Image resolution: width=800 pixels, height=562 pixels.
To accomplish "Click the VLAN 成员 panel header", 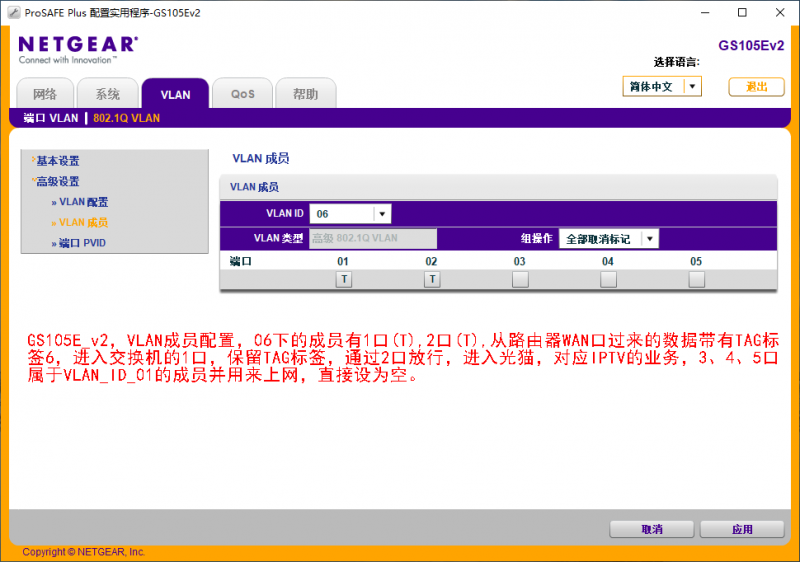I will [498, 187].
